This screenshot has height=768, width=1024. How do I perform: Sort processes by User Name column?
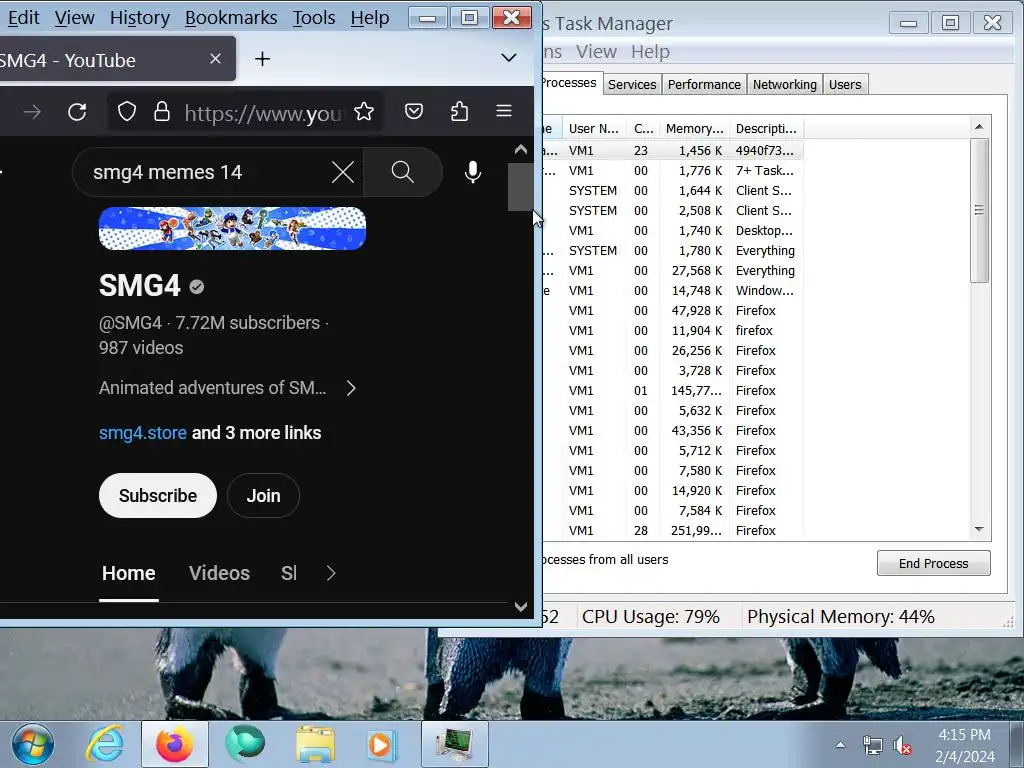[x=593, y=129]
